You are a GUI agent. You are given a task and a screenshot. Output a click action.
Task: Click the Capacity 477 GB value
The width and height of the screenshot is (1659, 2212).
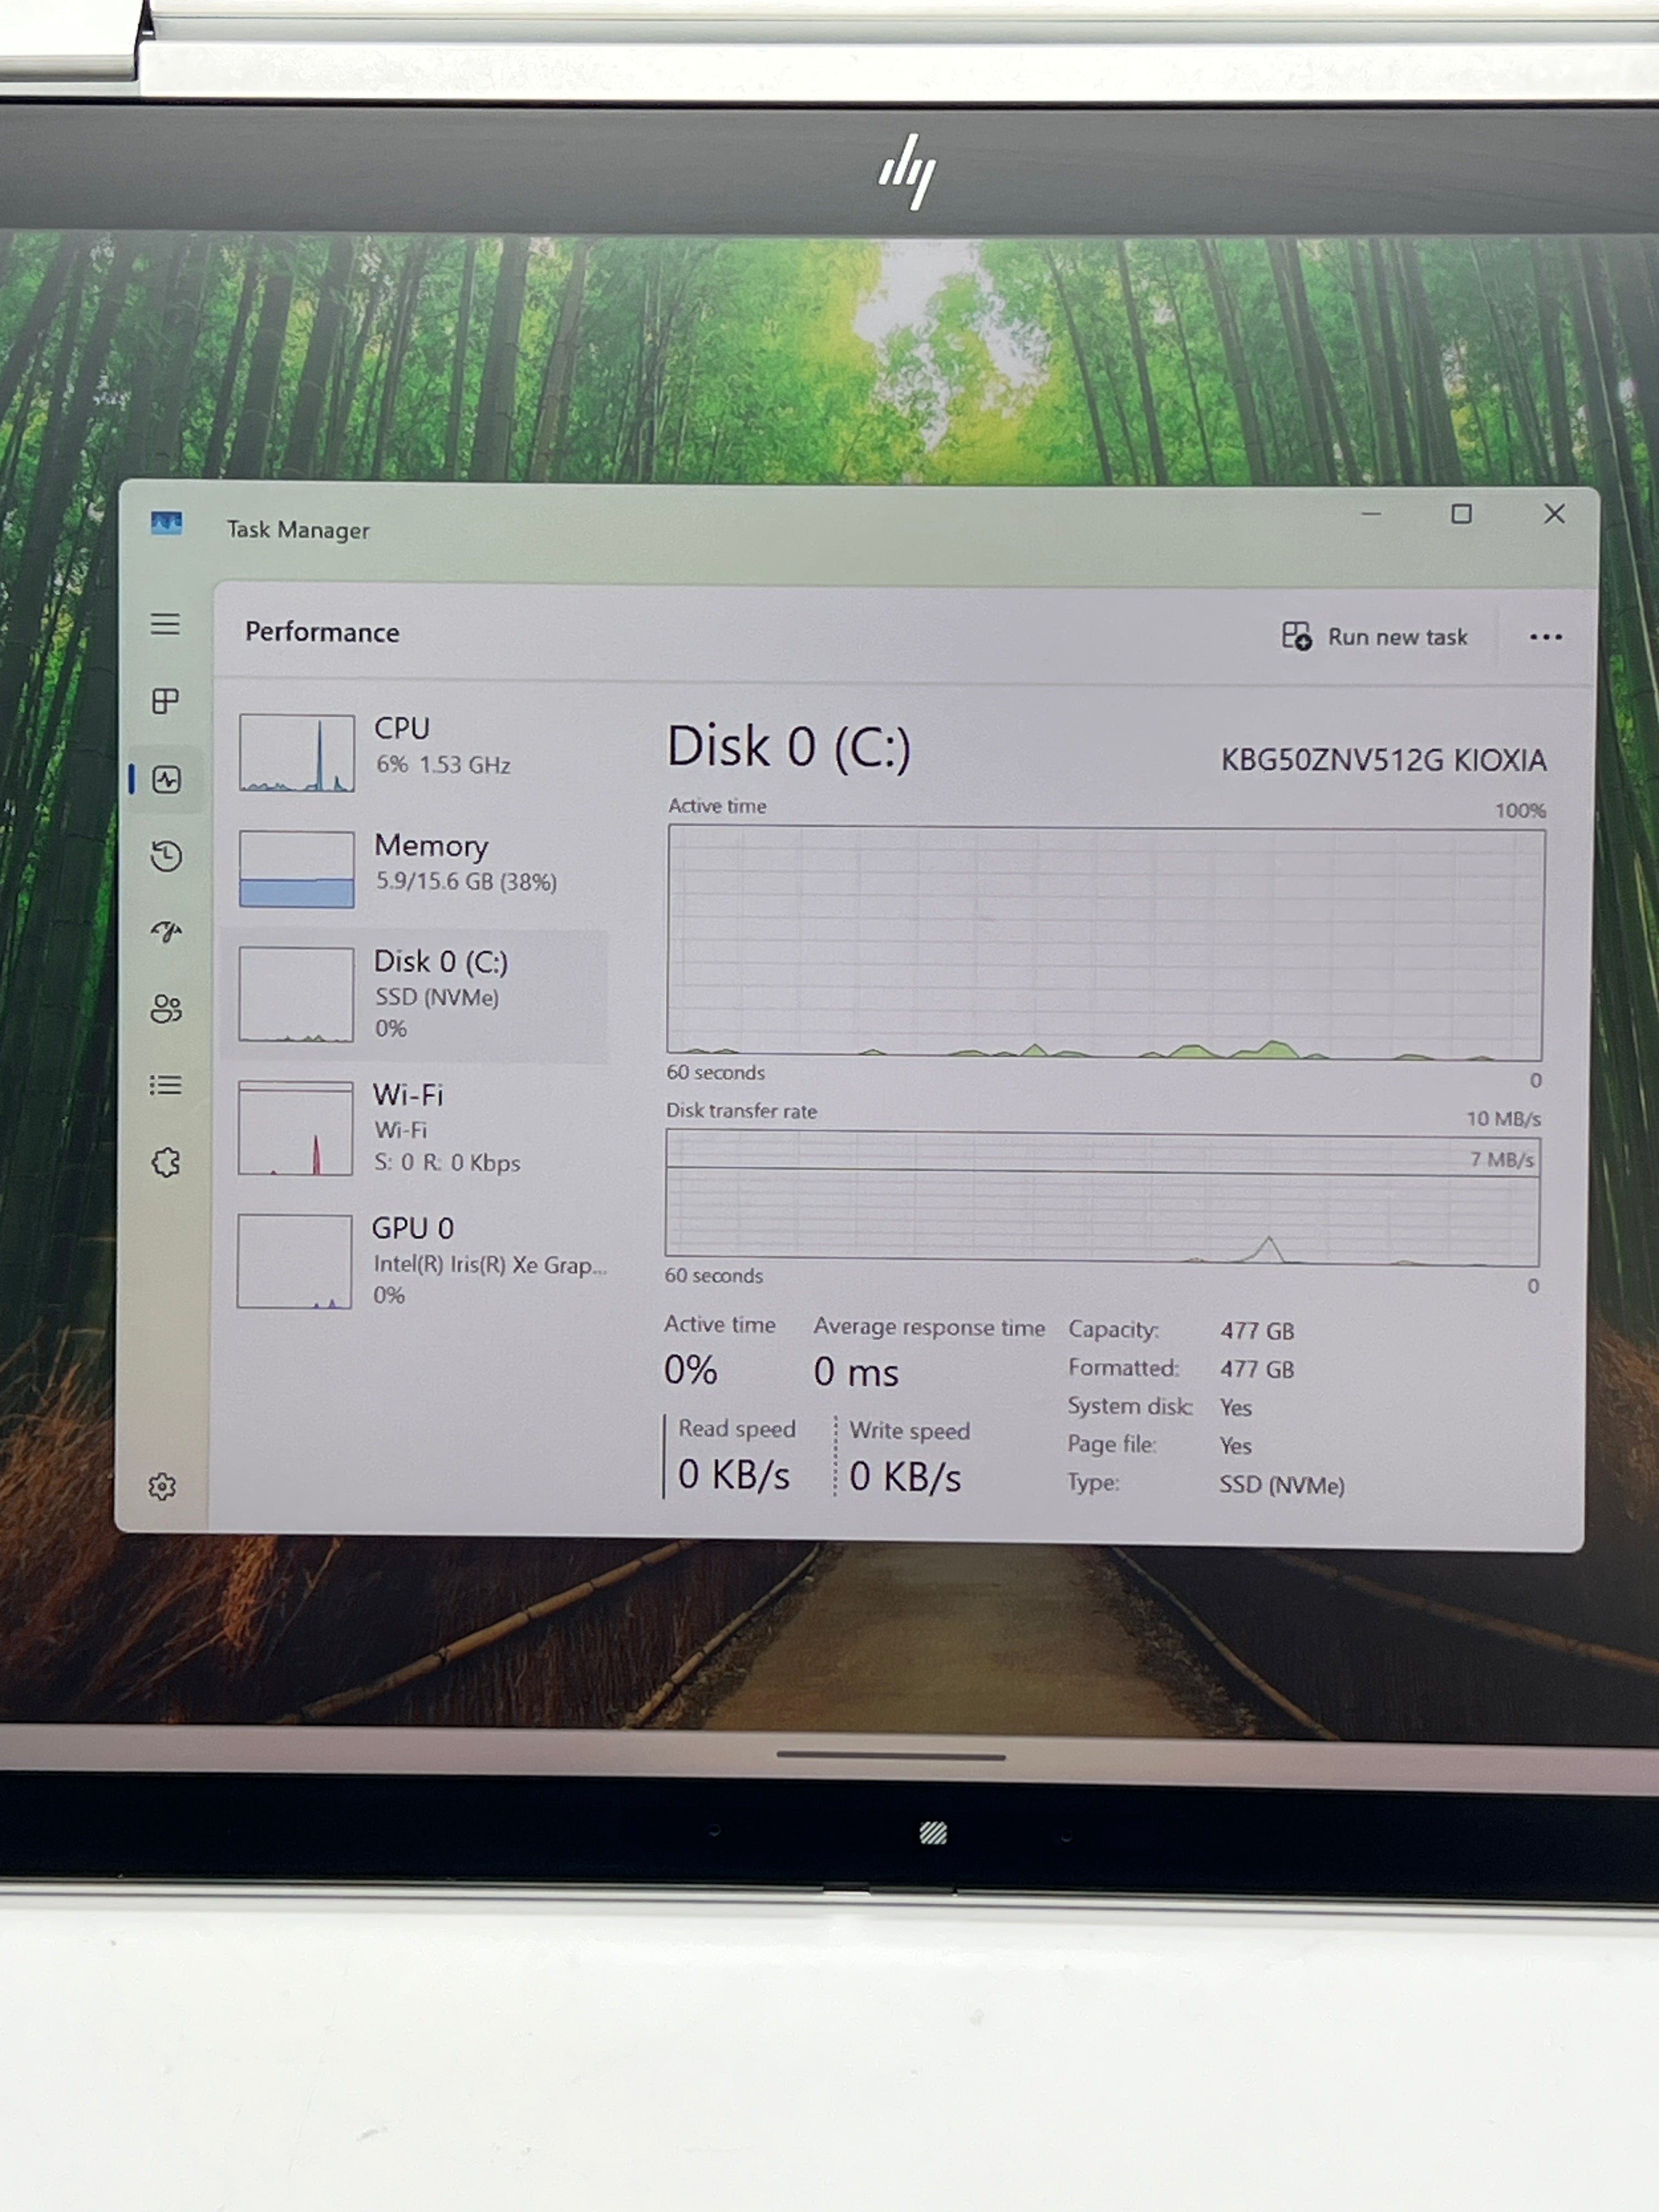1257,1331
